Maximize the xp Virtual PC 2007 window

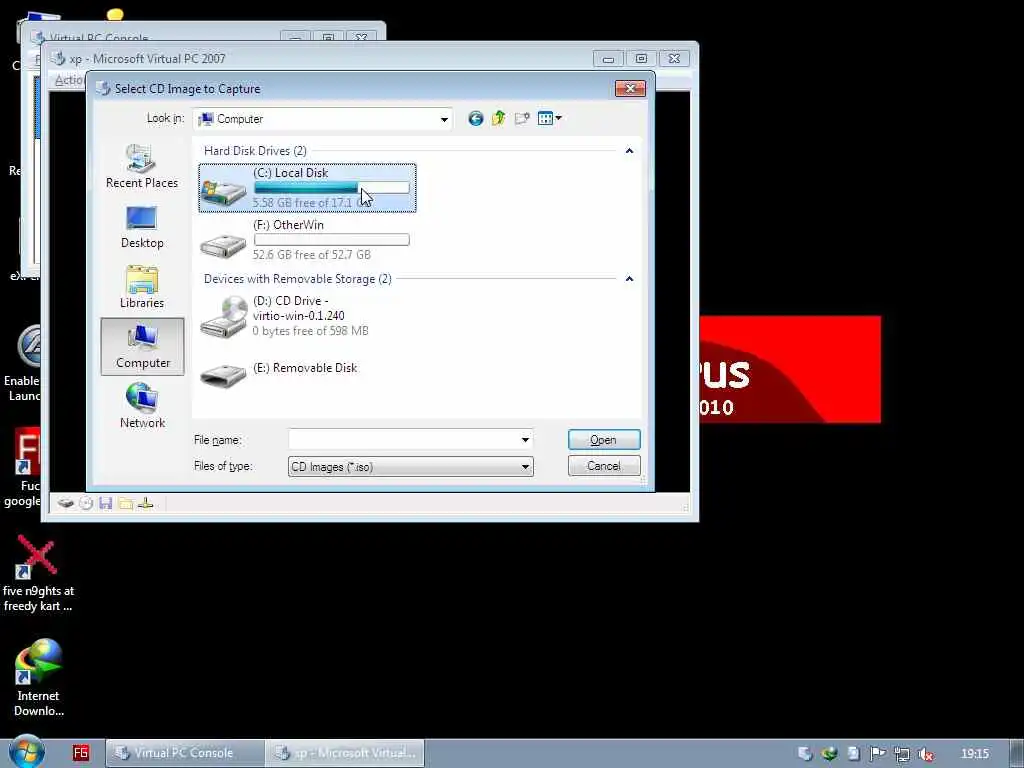click(641, 59)
